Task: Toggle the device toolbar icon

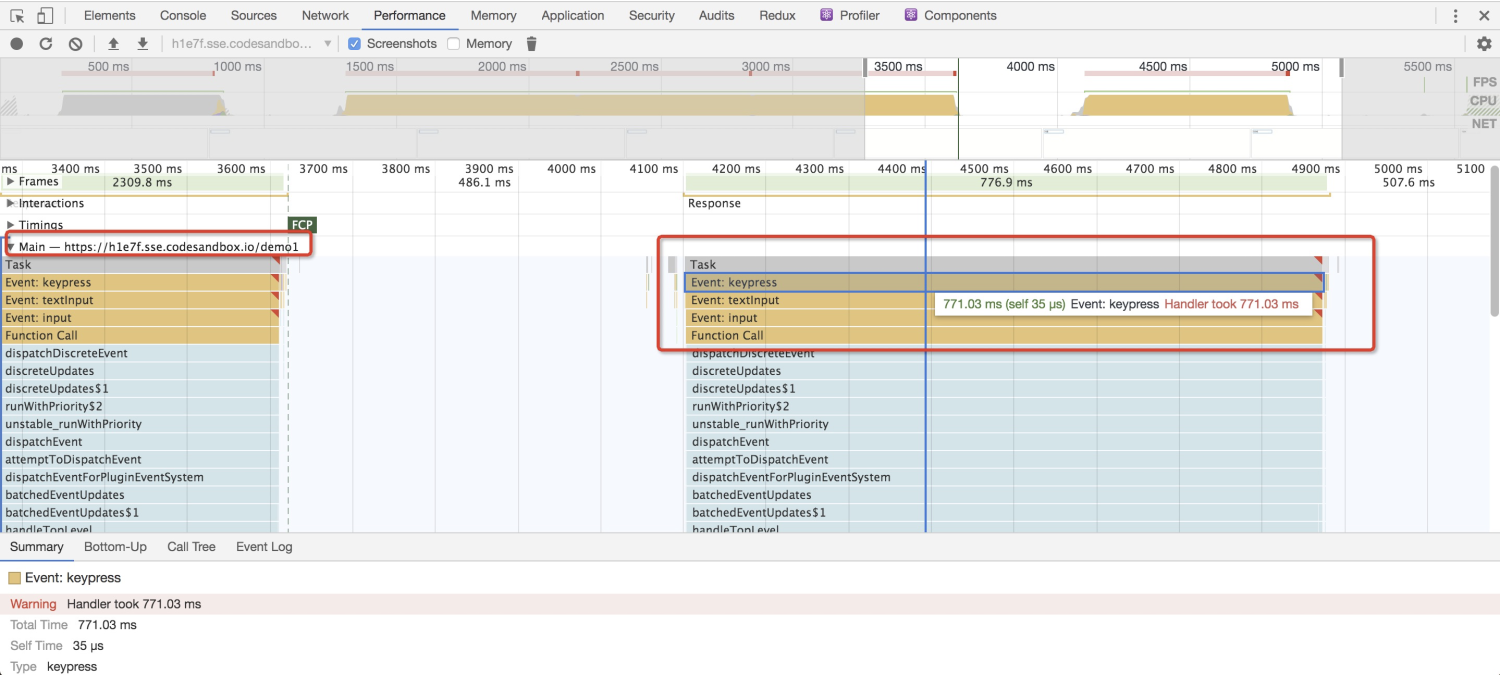Action: coord(45,15)
